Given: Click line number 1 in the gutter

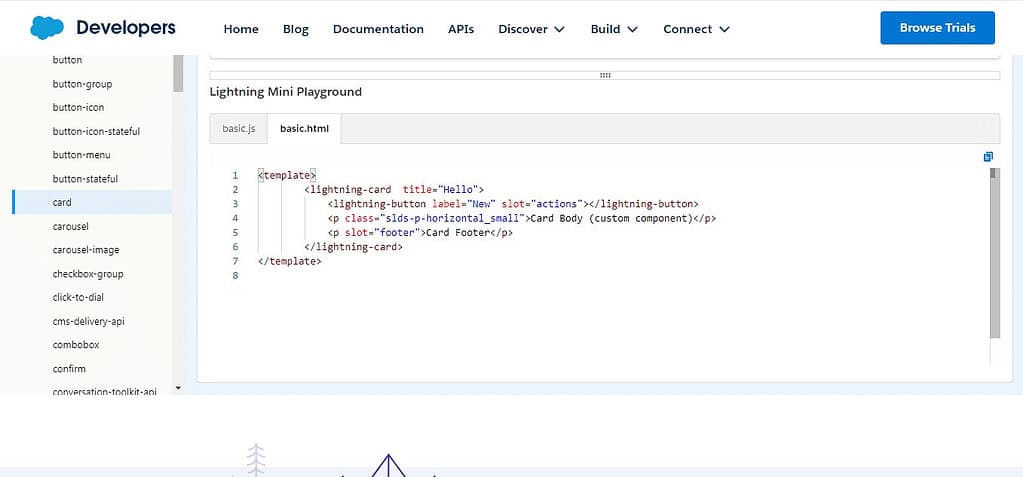Looking at the screenshot, I should 235,176.
